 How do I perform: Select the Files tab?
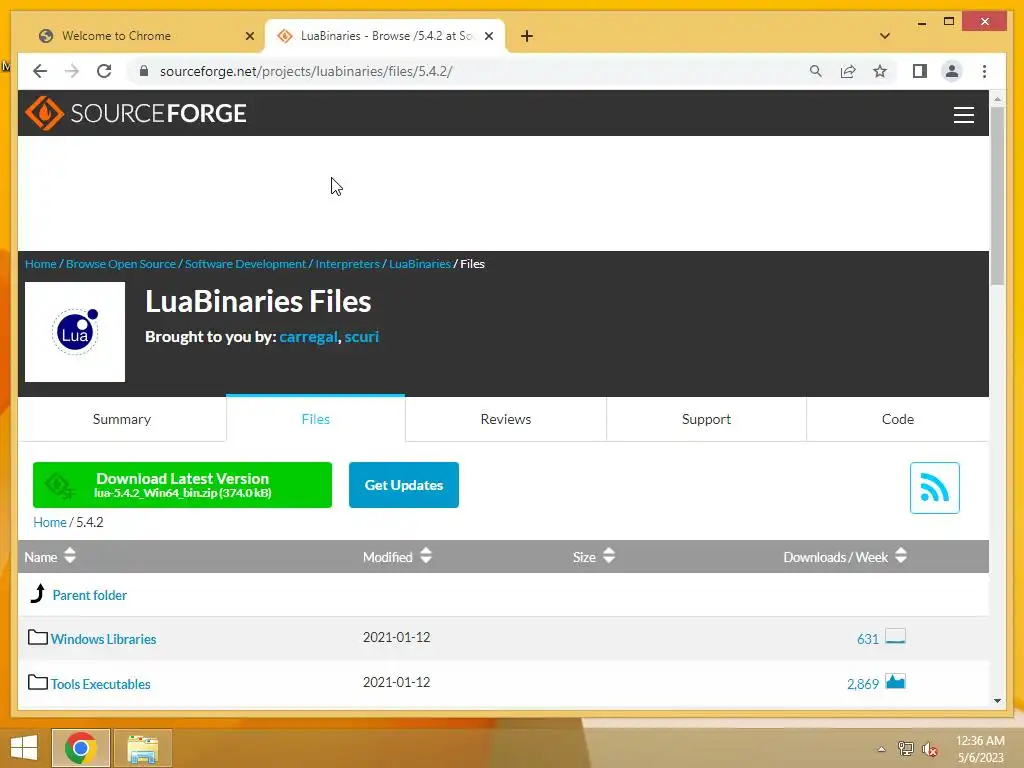315,419
